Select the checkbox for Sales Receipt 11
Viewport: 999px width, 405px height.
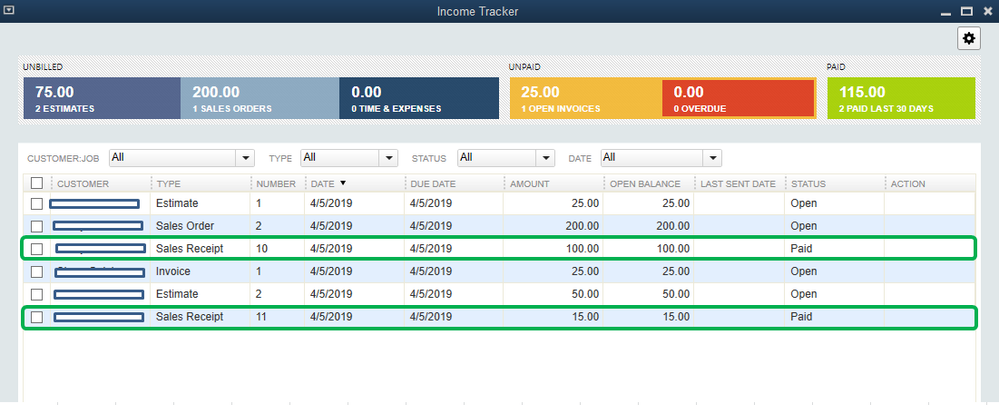click(37, 317)
